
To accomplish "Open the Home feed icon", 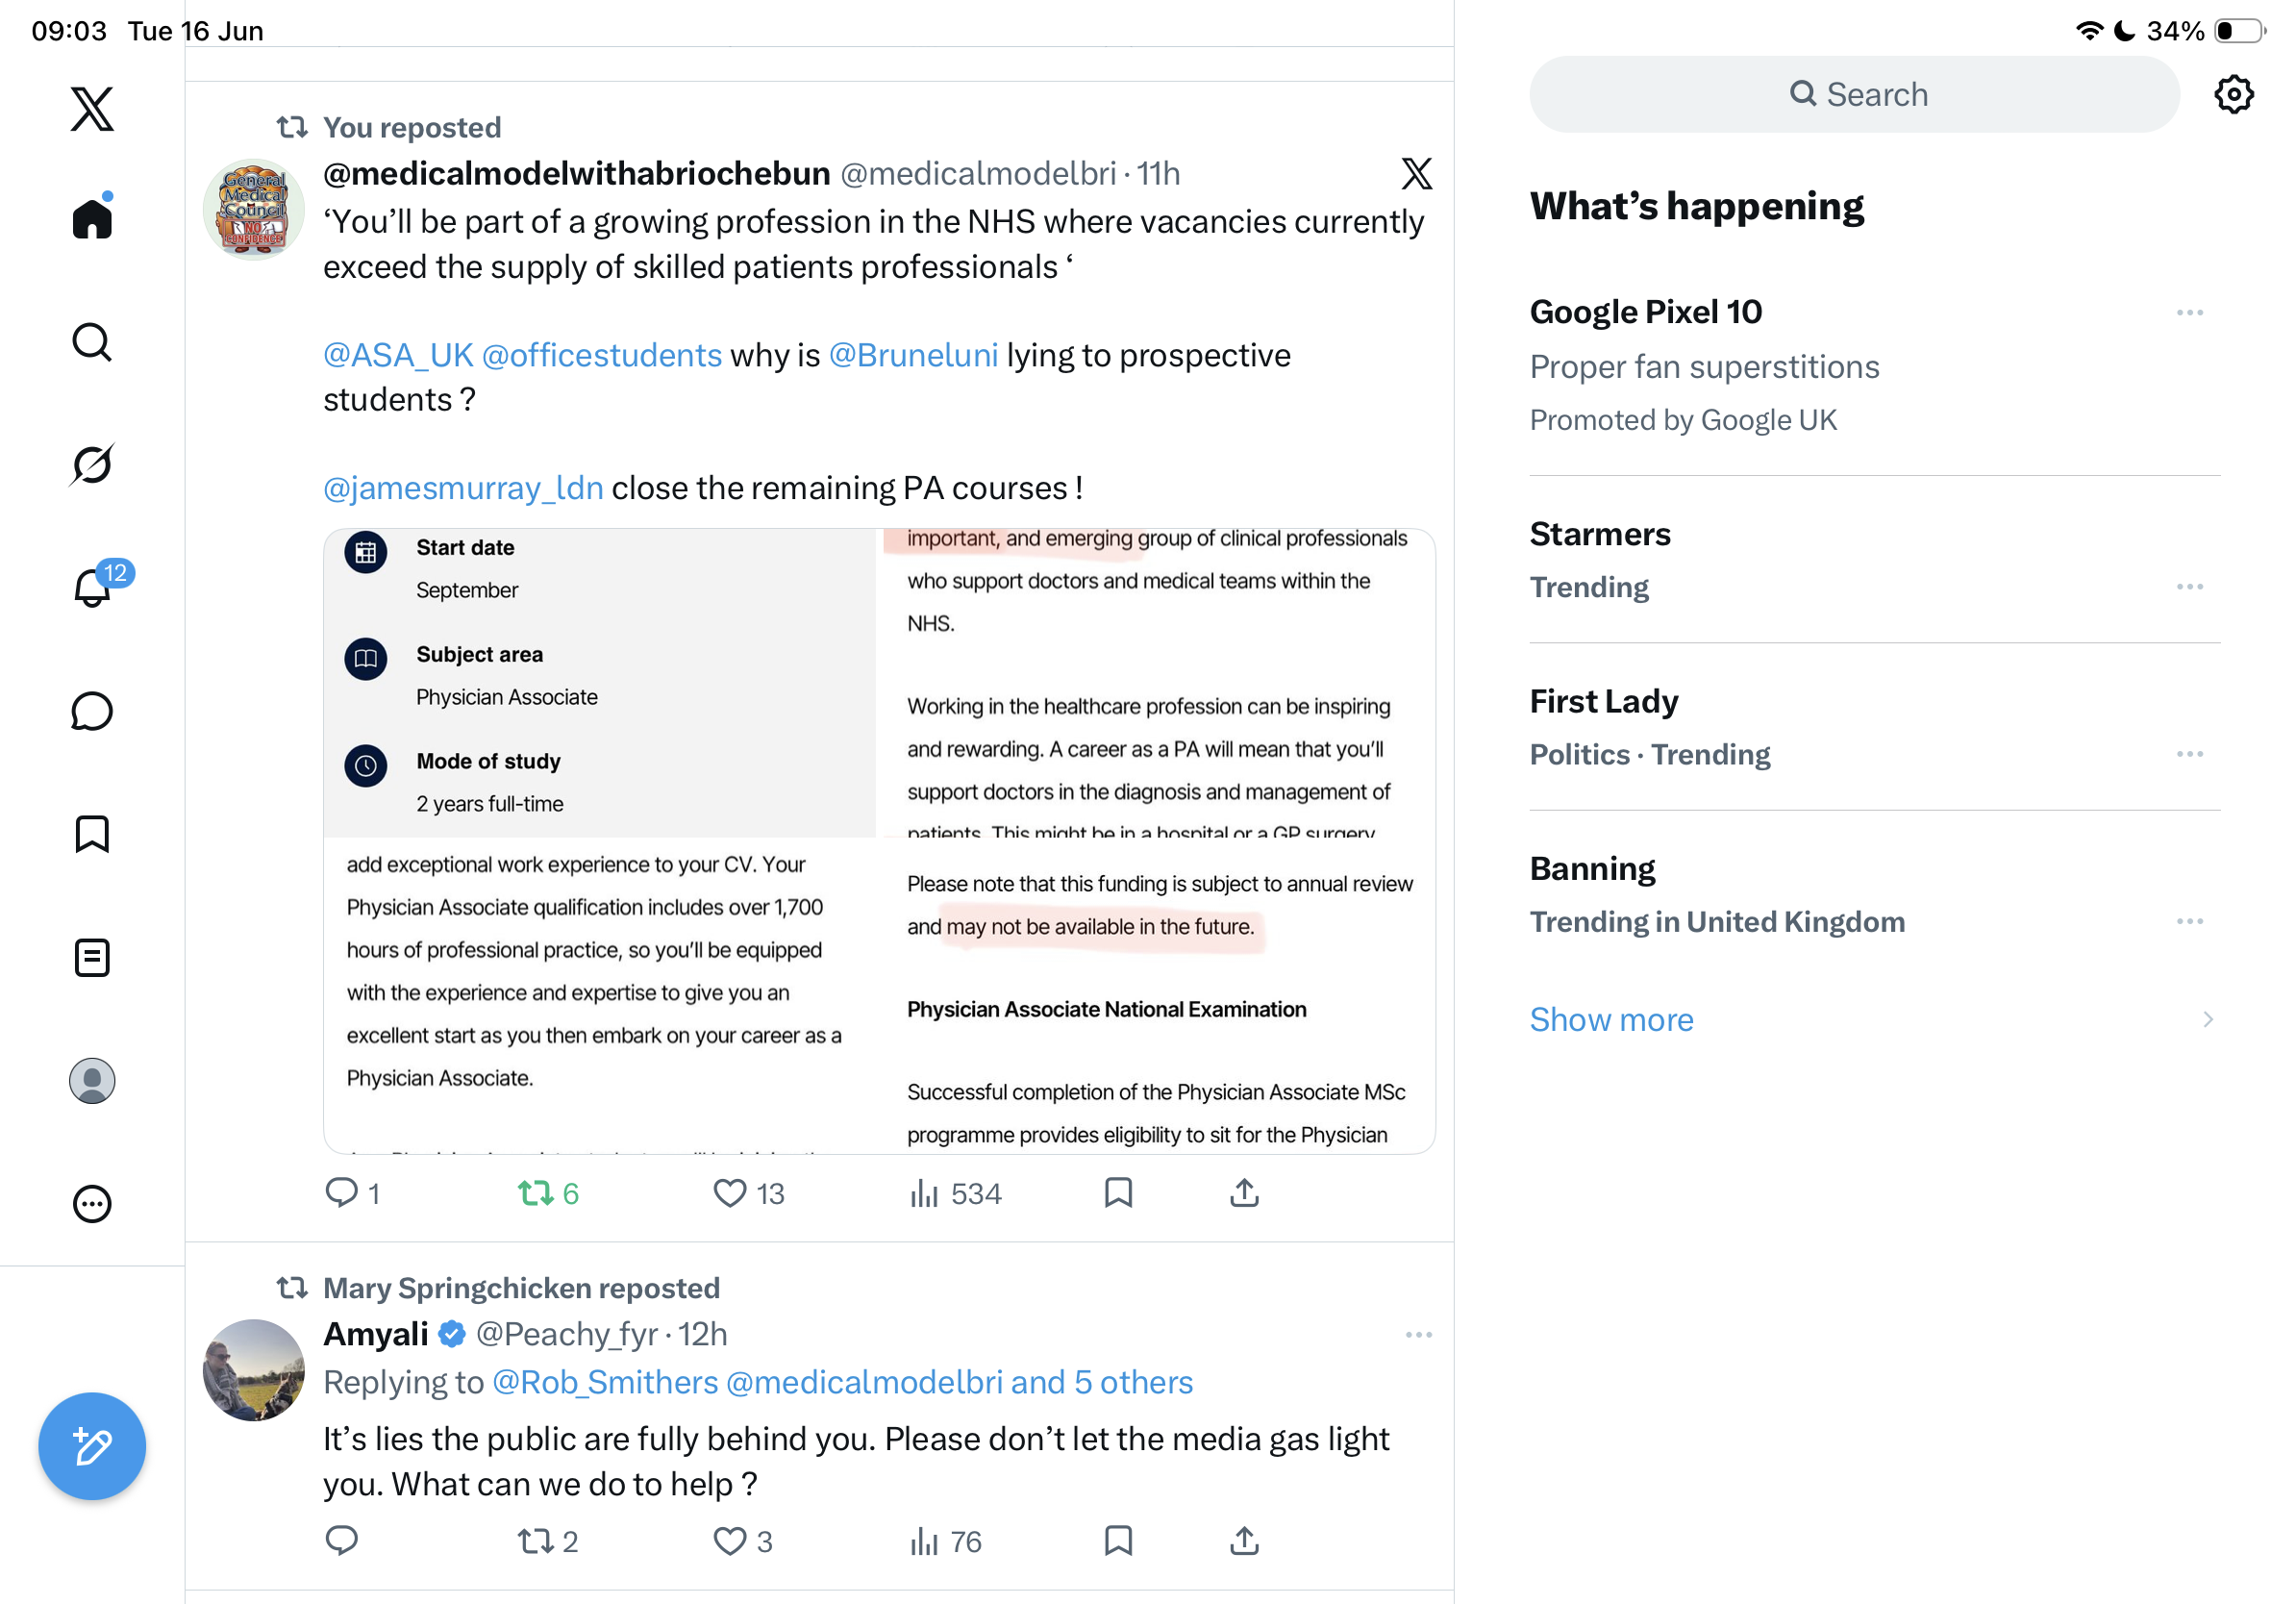I will pos(92,216).
